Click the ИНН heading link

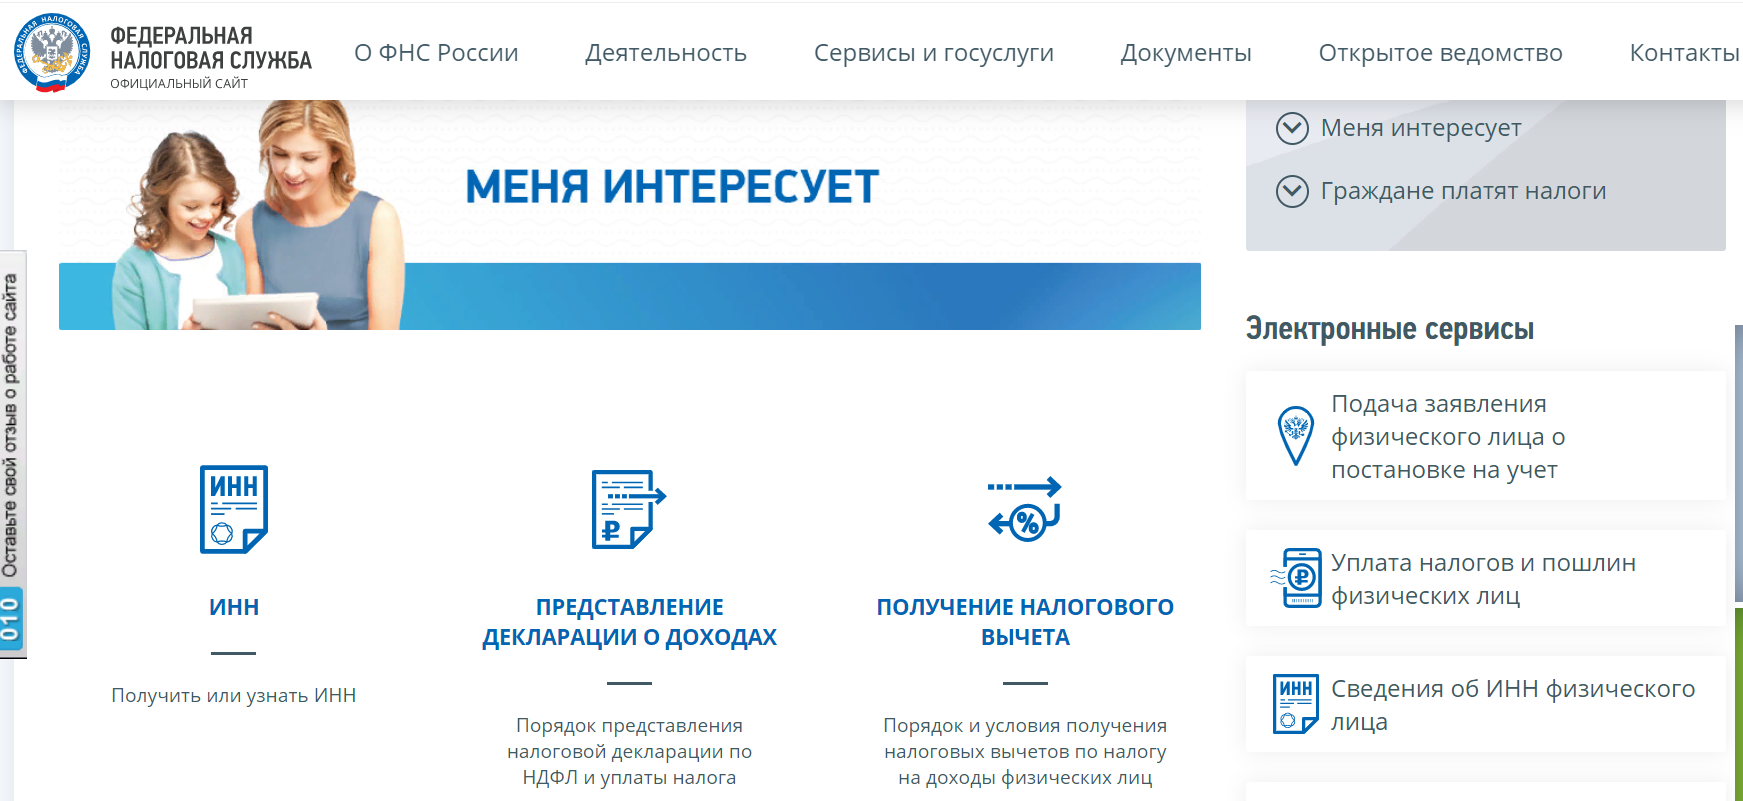point(234,607)
